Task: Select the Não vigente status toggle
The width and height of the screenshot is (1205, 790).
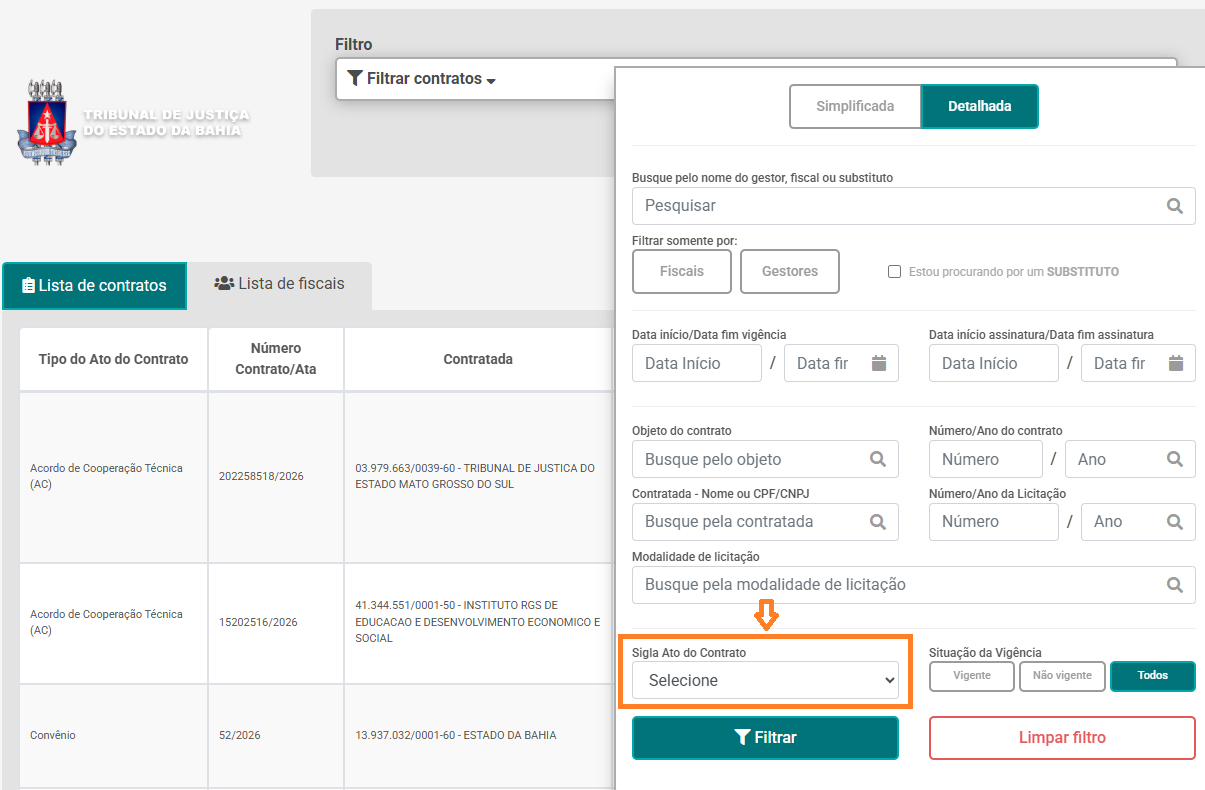Action: pos(1061,676)
